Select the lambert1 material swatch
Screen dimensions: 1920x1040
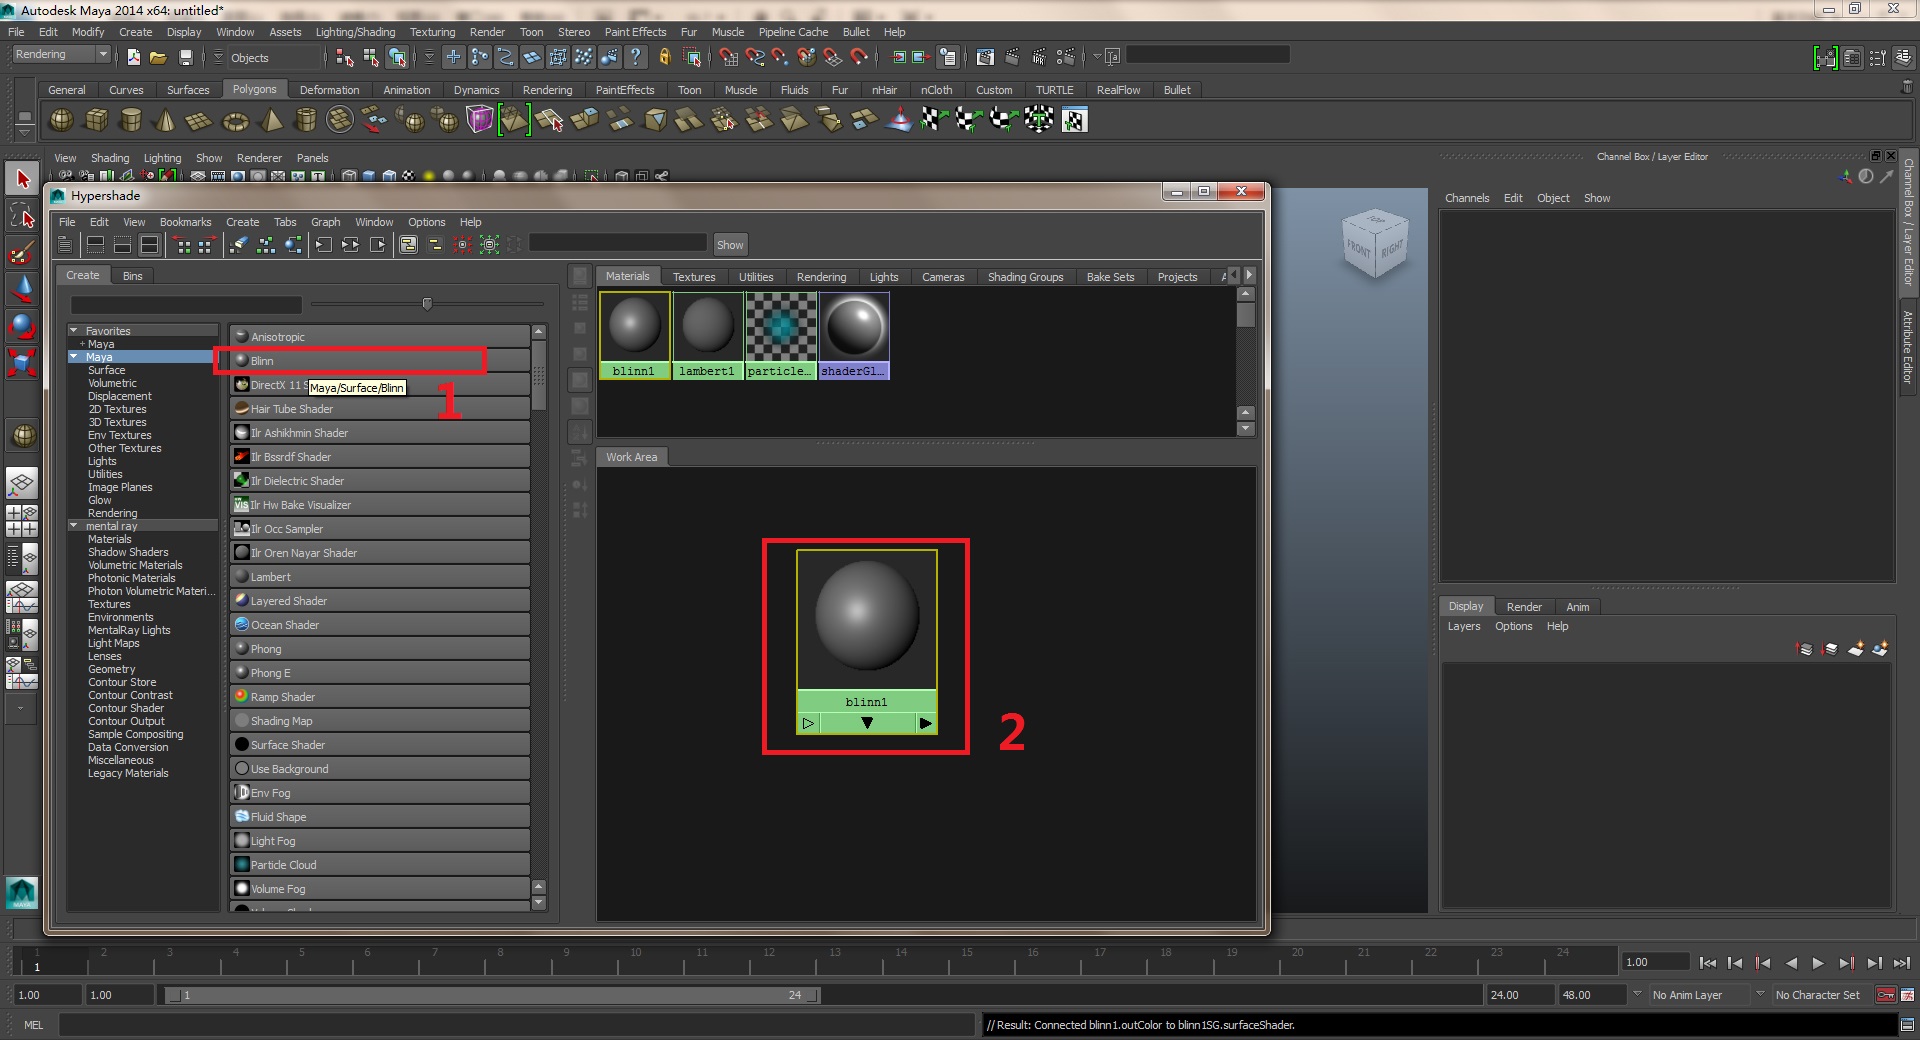(x=707, y=335)
